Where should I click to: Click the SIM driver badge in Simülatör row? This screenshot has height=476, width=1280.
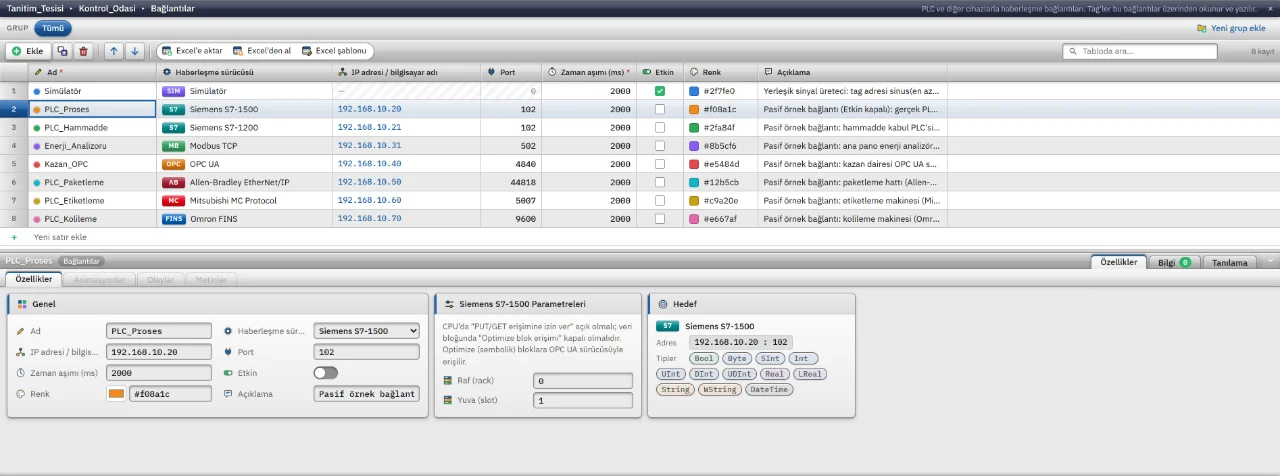click(x=173, y=91)
